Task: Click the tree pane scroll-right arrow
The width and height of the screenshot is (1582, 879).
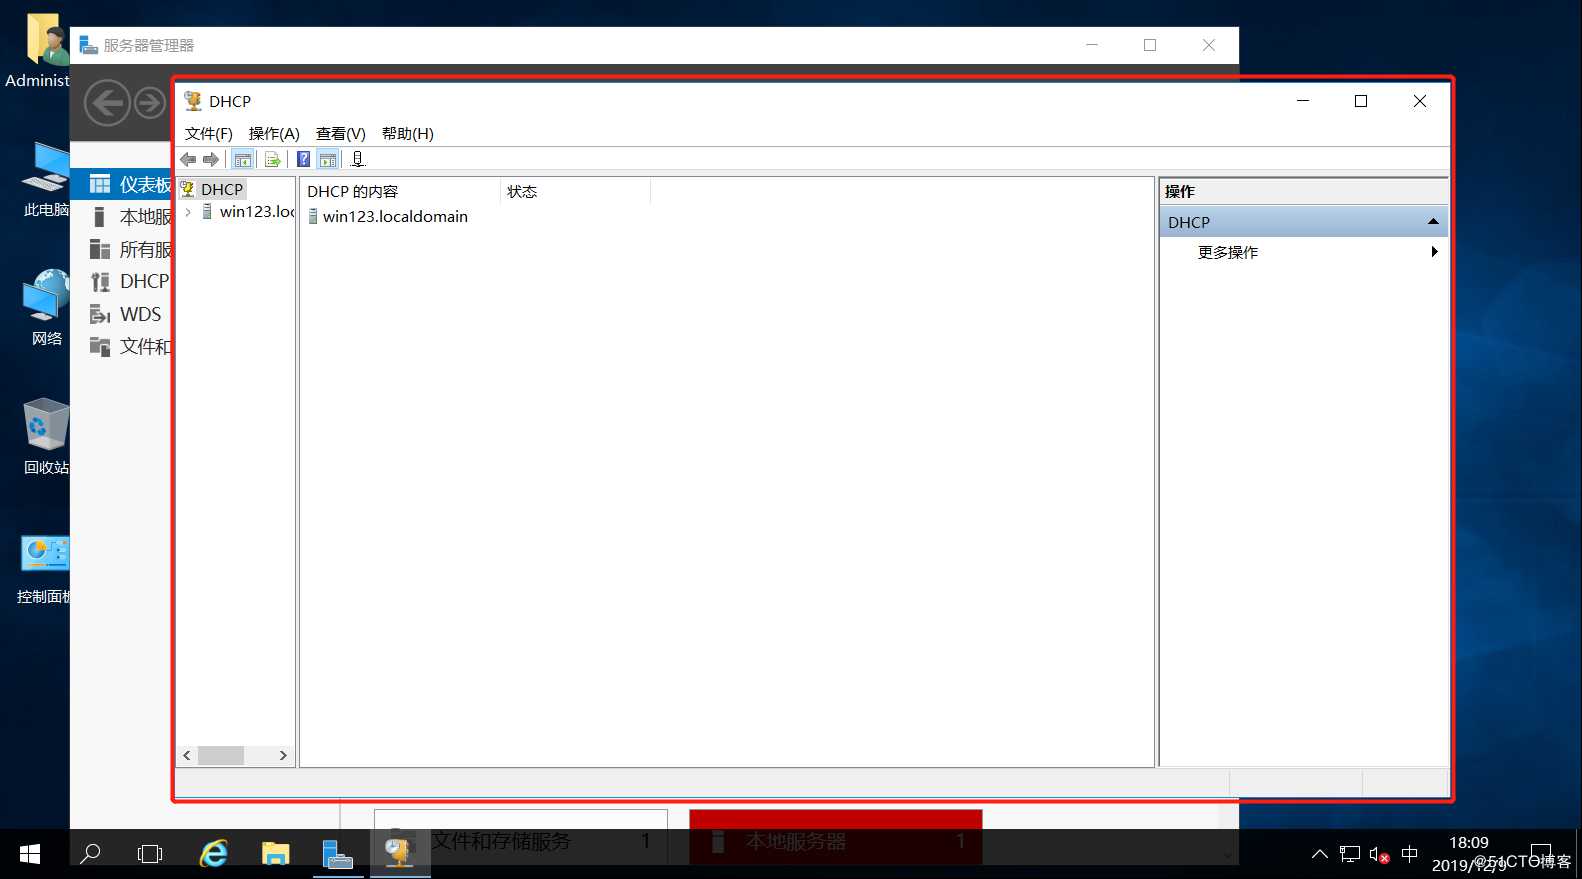Action: [283, 755]
